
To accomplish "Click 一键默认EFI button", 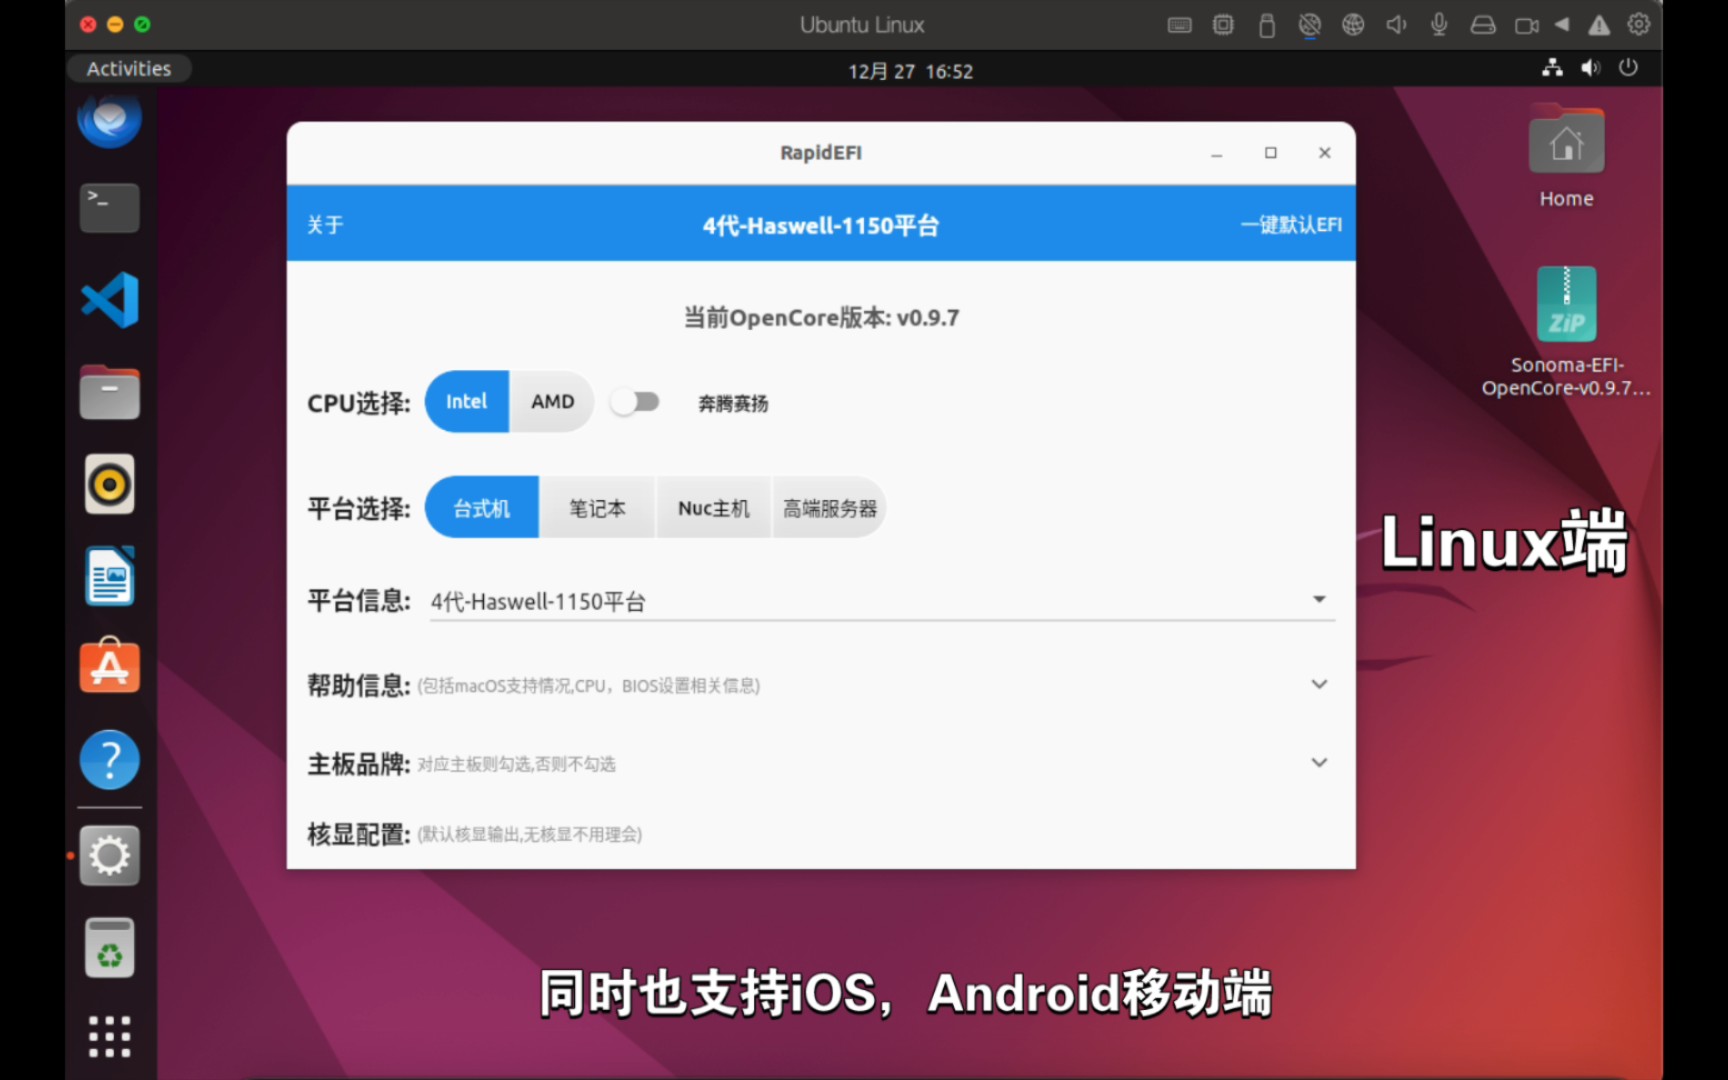I will tap(1291, 225).
